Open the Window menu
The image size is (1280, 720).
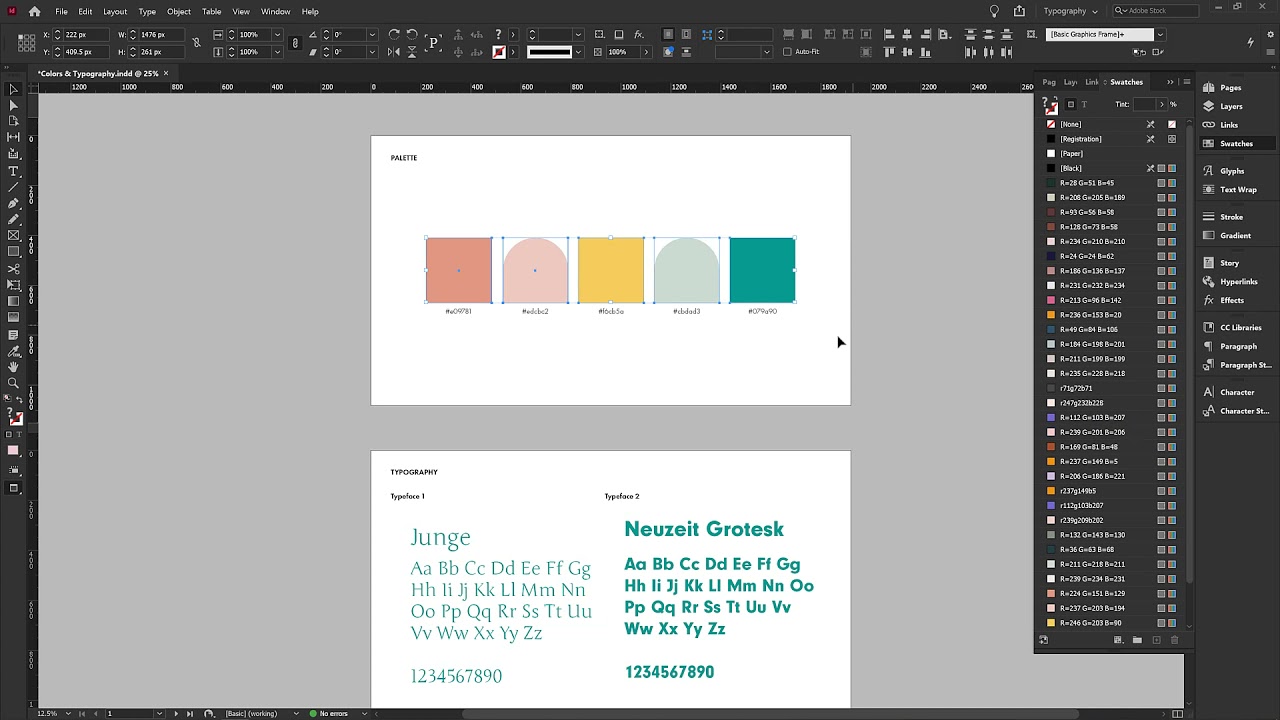(276, 11)
